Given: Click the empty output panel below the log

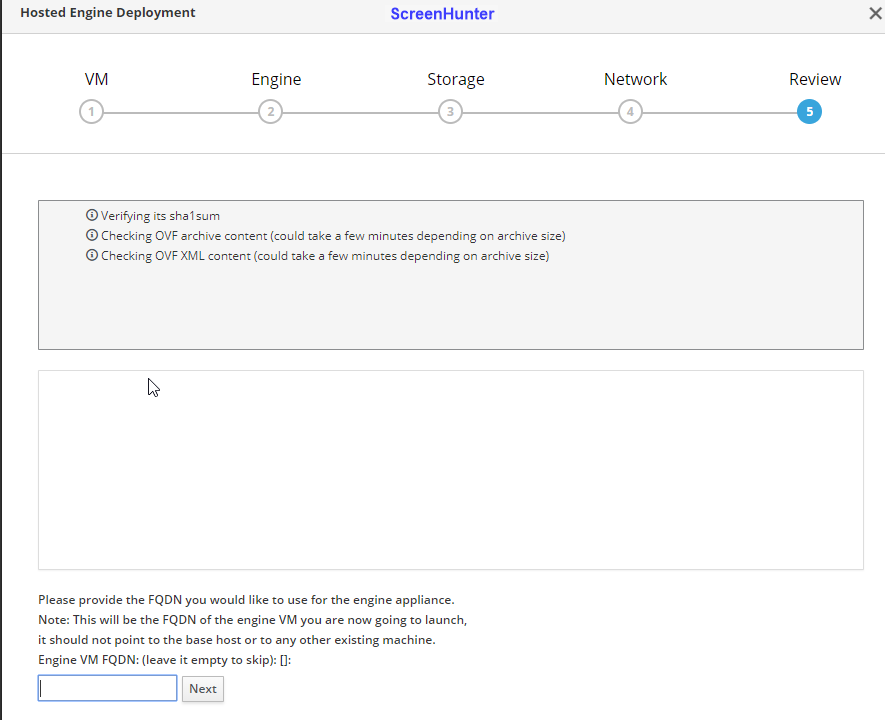Looking at the screenshot, I should pyautogui.click(x=450, y=470).
